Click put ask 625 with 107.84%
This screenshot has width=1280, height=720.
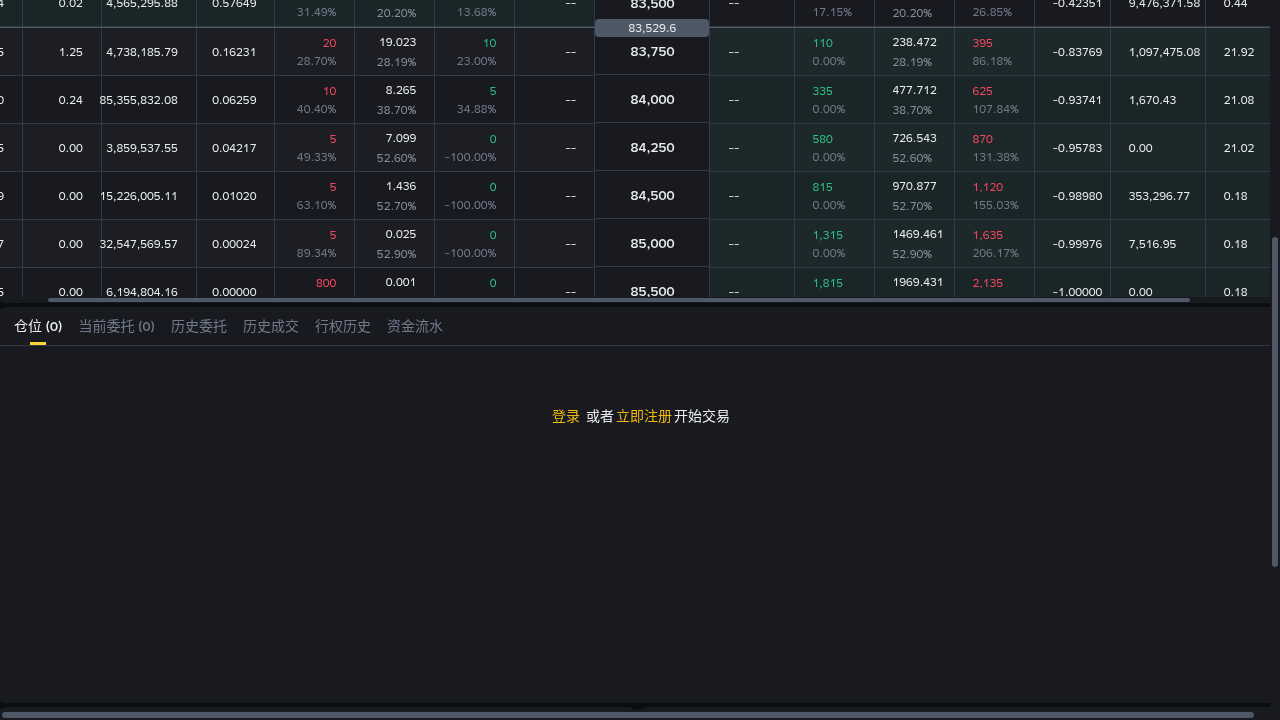pos(994,100)
